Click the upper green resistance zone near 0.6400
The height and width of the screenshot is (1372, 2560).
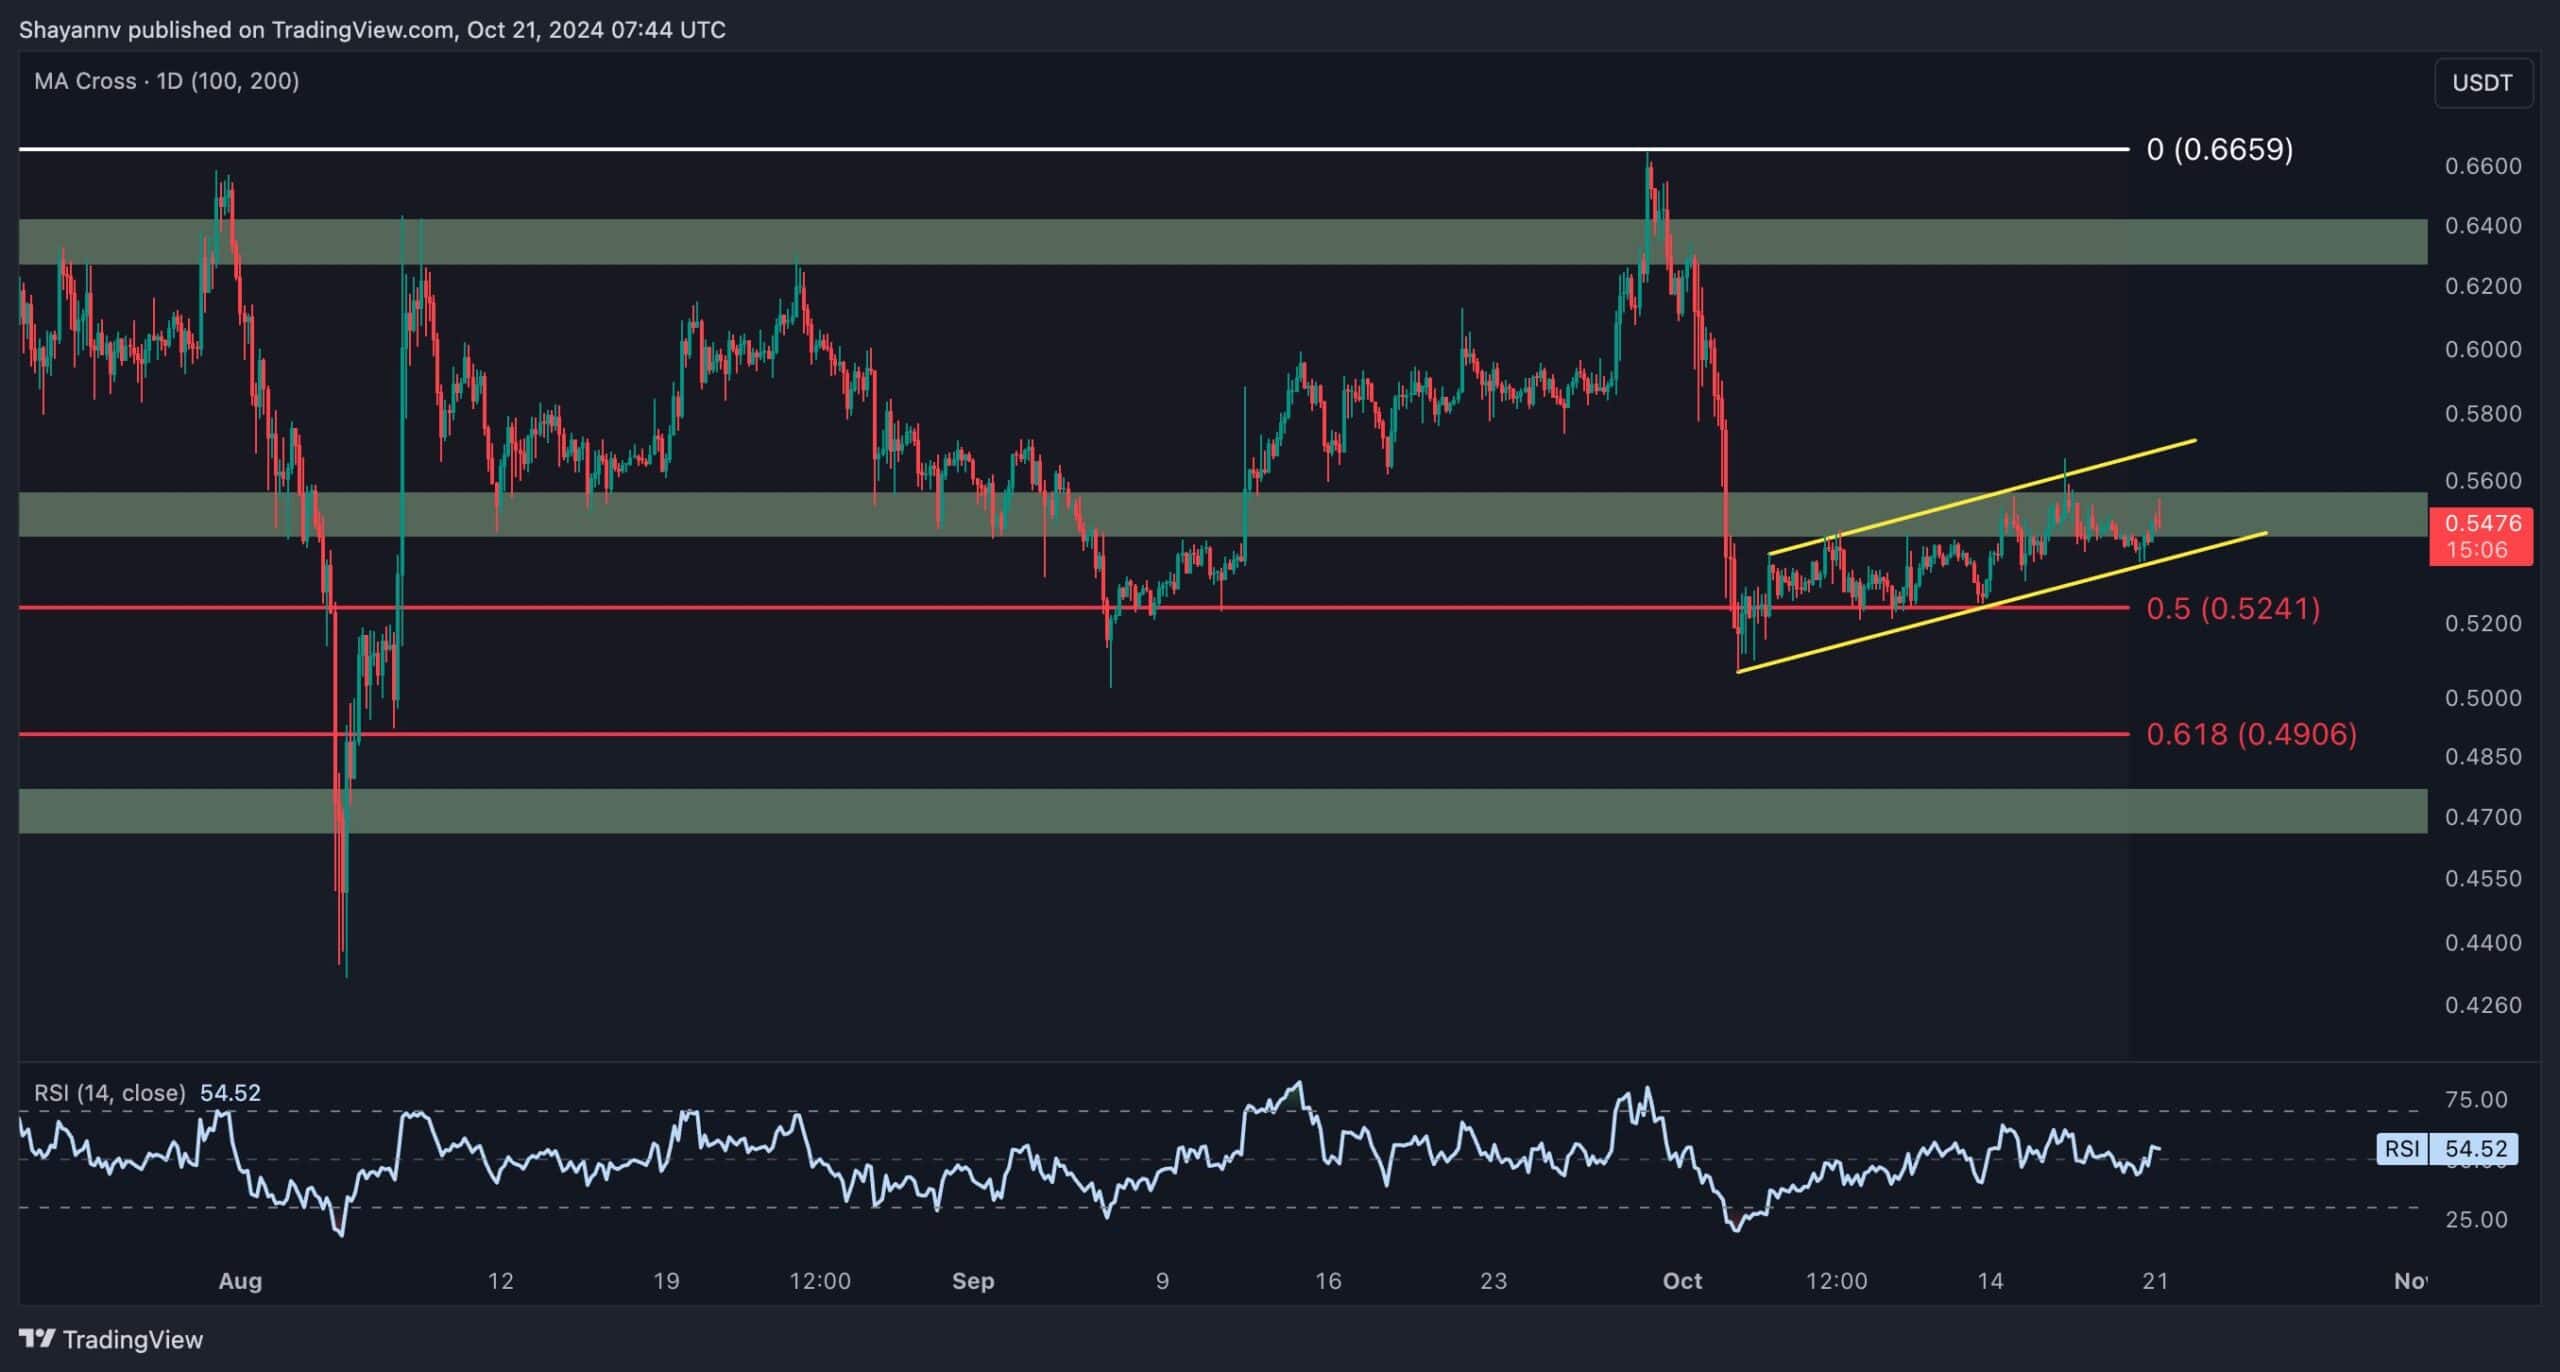point(1223,242)
